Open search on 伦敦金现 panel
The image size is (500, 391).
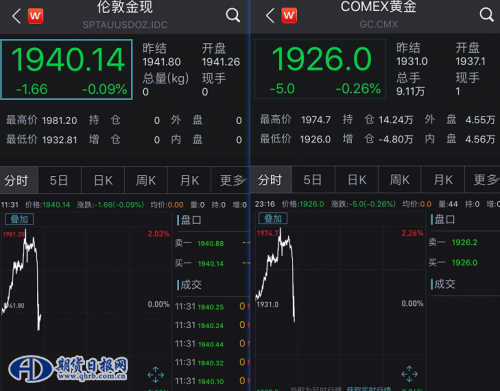tap(233, 15)
